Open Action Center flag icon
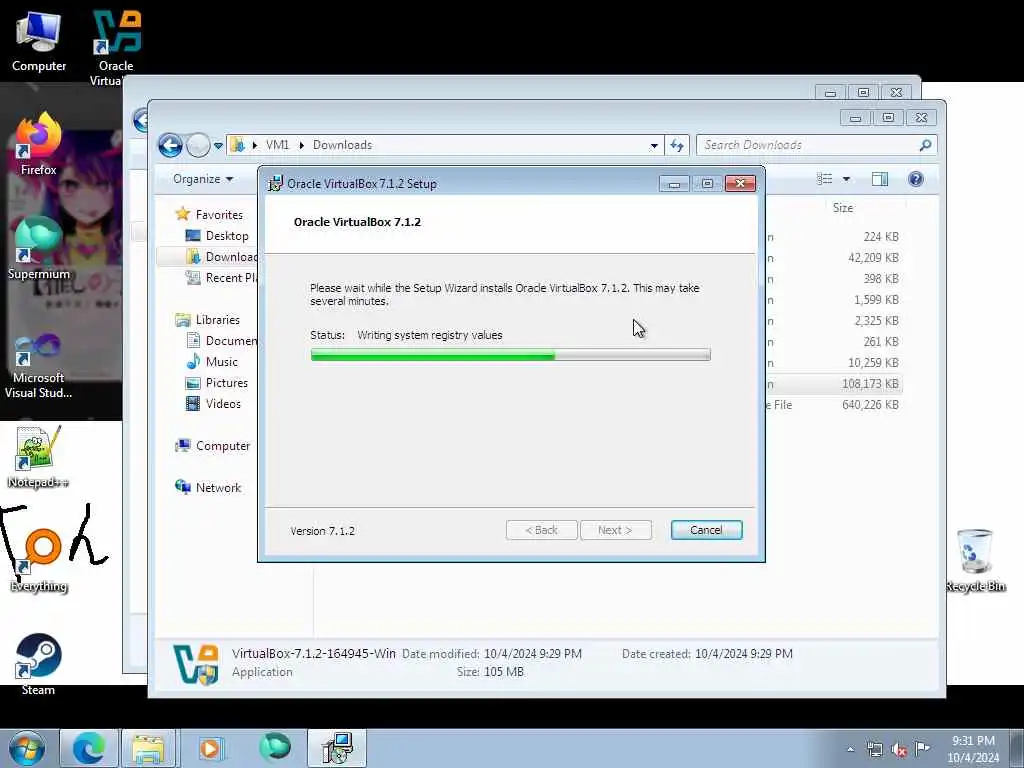The width and height of the screenshot is (1024, 768). (x=922, y=748)
